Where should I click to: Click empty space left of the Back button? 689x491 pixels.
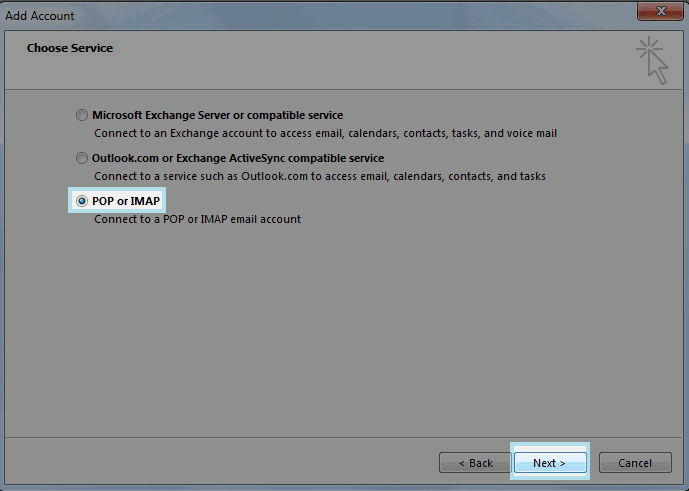pos(220,463)
